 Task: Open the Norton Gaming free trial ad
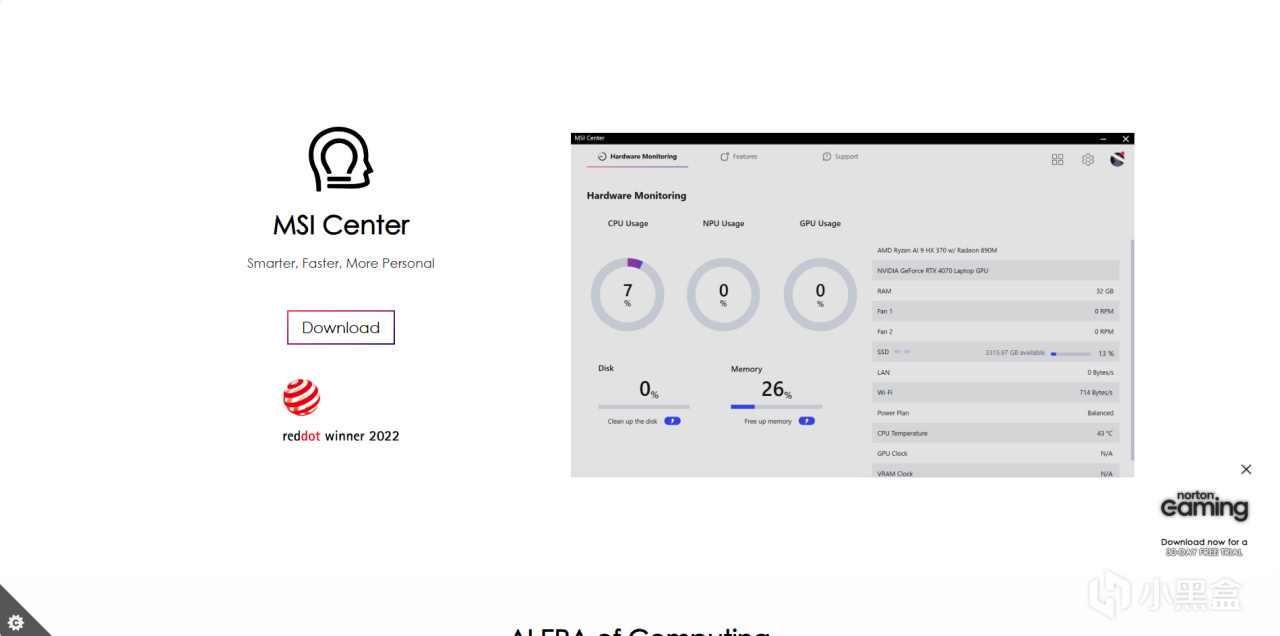tap(1204, 525)
